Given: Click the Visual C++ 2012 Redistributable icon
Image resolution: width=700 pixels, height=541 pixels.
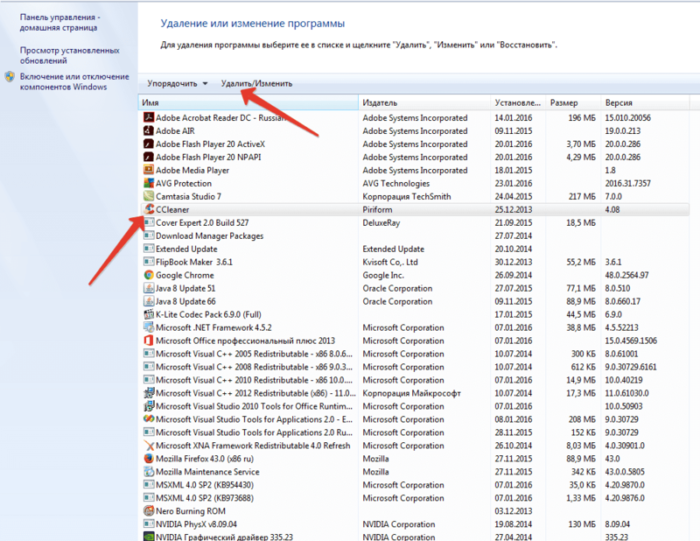Looking at the screenshot, I should (x=149, y=393).
